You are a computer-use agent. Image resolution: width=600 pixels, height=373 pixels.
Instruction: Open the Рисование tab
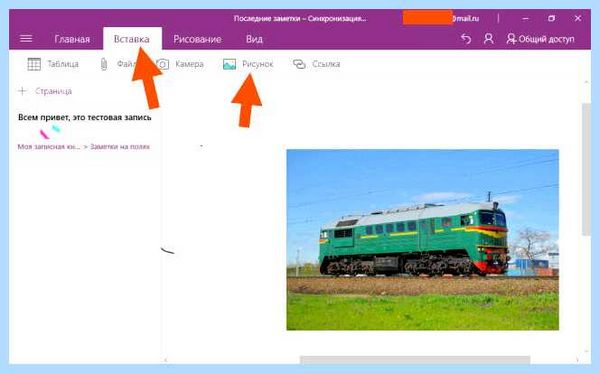click(197, 39)
